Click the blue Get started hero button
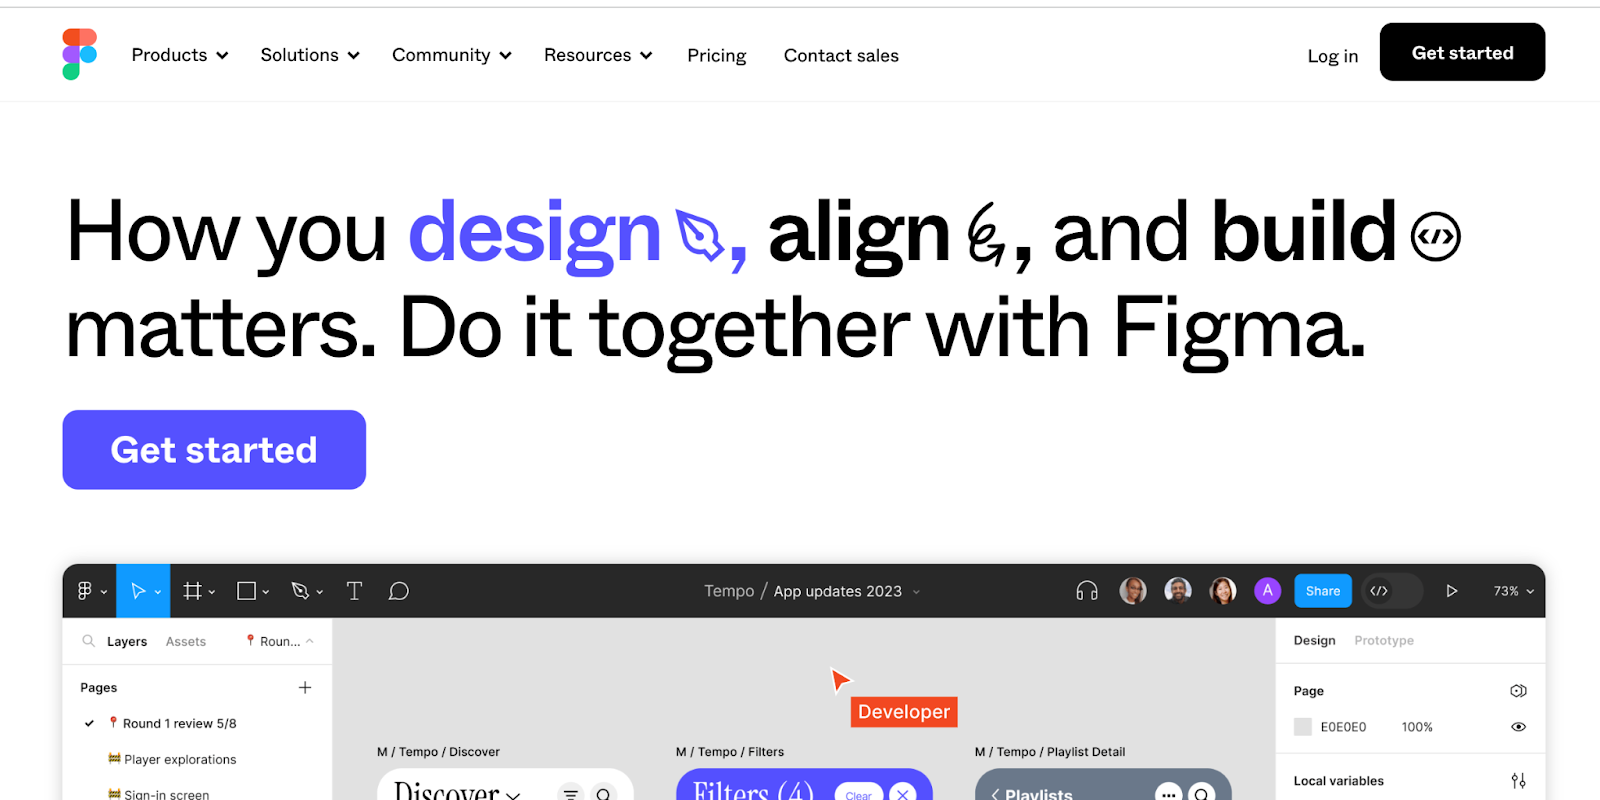Screen dimensions: 1600x800 (214, 450)
